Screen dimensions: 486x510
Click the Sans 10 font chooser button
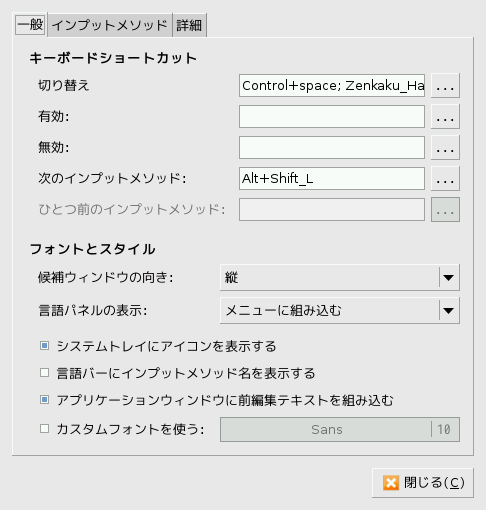point(340,429)
